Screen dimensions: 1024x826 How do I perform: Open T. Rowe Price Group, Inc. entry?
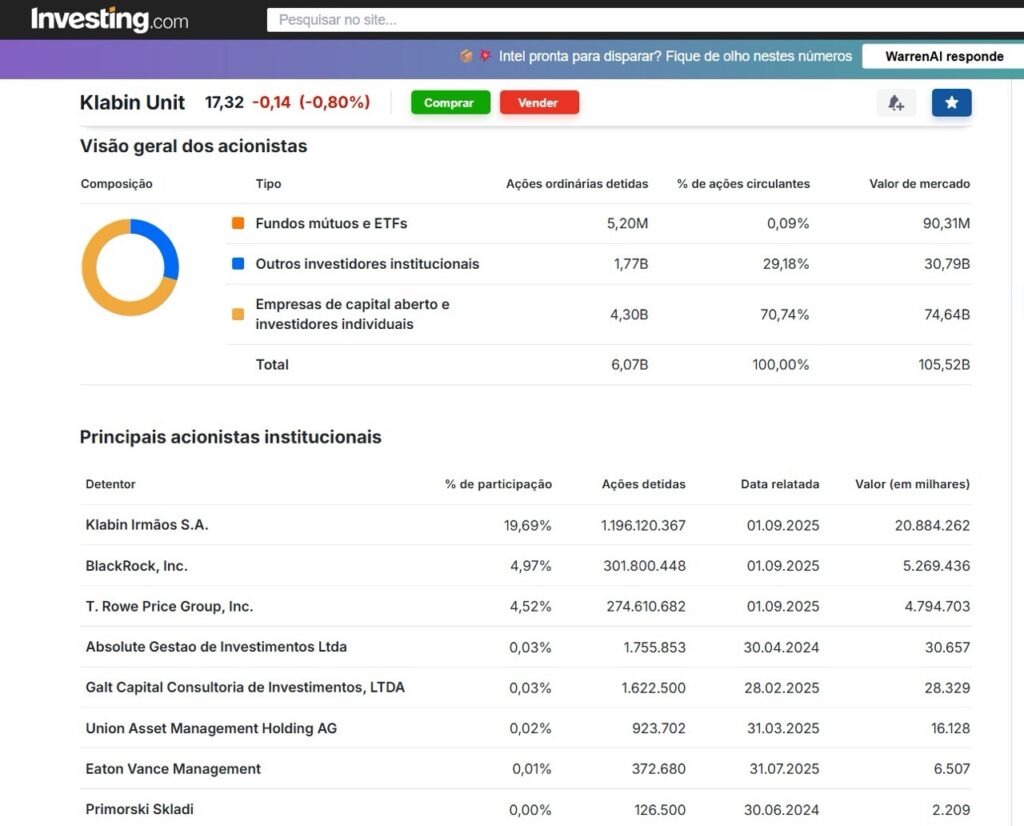169,606
